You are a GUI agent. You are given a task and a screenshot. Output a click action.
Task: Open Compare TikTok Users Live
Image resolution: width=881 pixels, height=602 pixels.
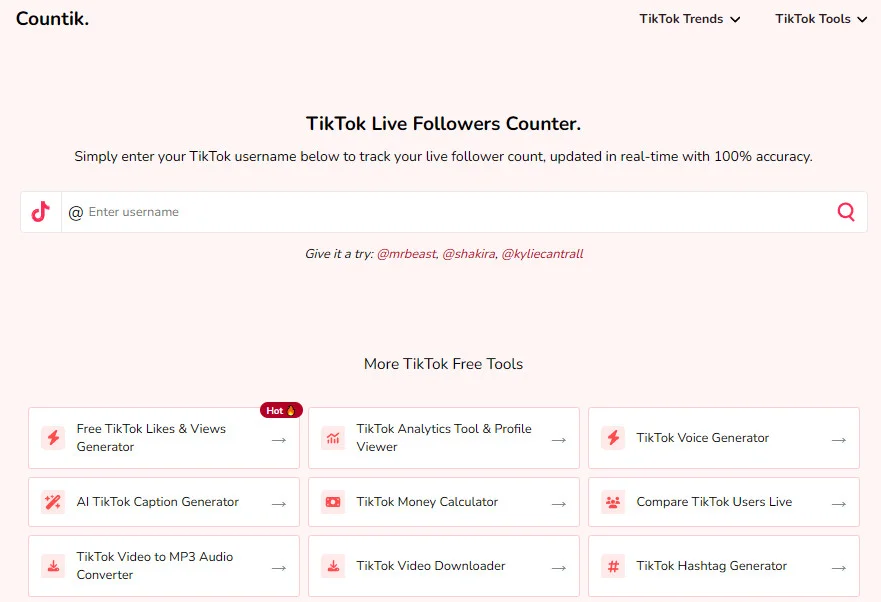coord(724,502)
